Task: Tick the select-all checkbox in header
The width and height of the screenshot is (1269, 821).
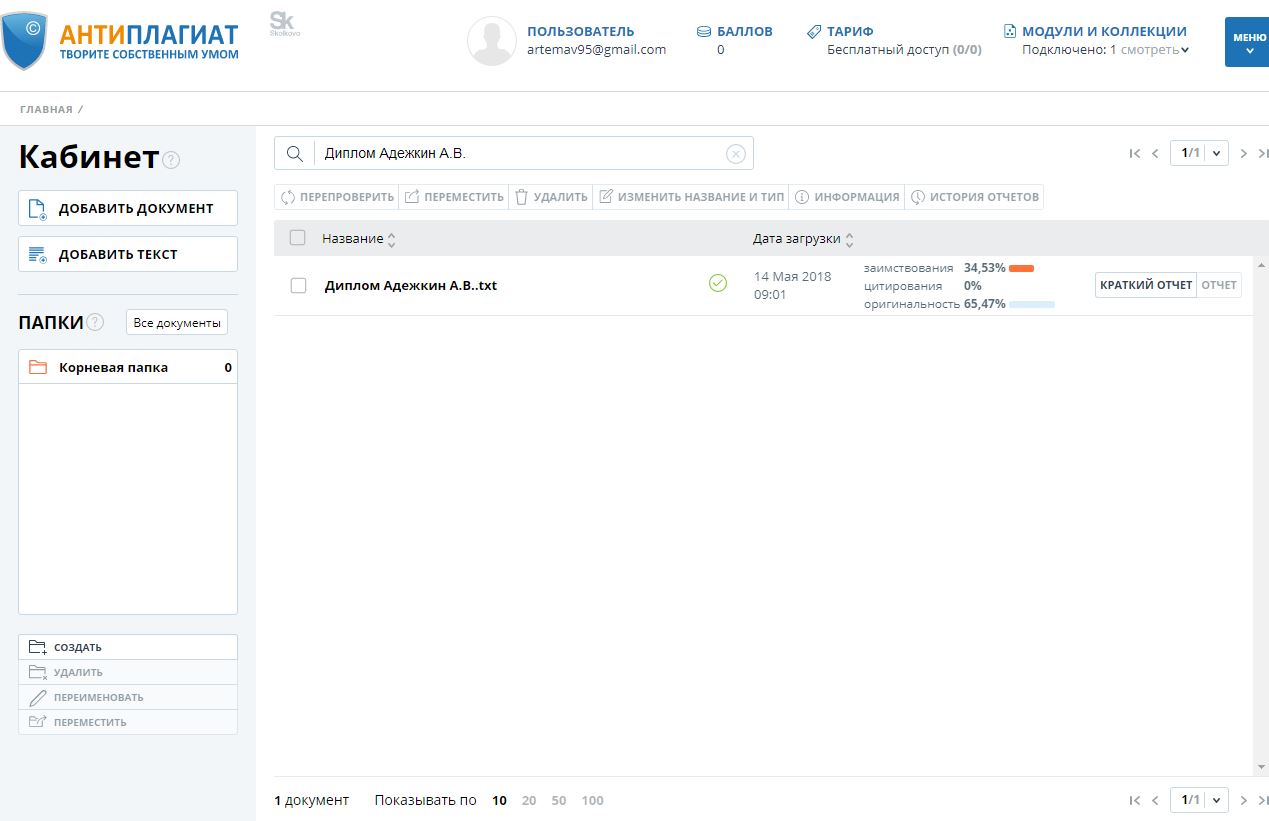Action: pos(297,238)
